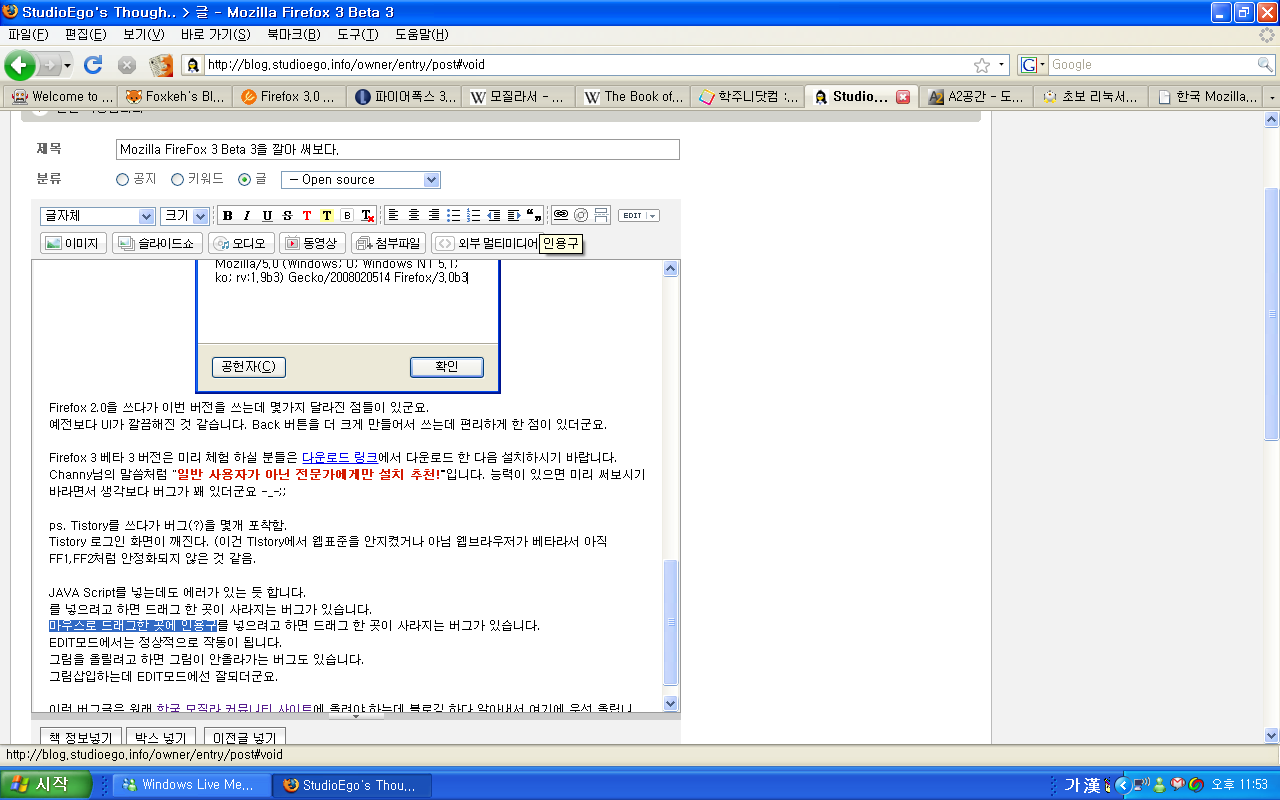The width and height of the screenshot is (1280, 800).
Task: Open the yellow text highlight tool
Action: [x=327, y=216]
